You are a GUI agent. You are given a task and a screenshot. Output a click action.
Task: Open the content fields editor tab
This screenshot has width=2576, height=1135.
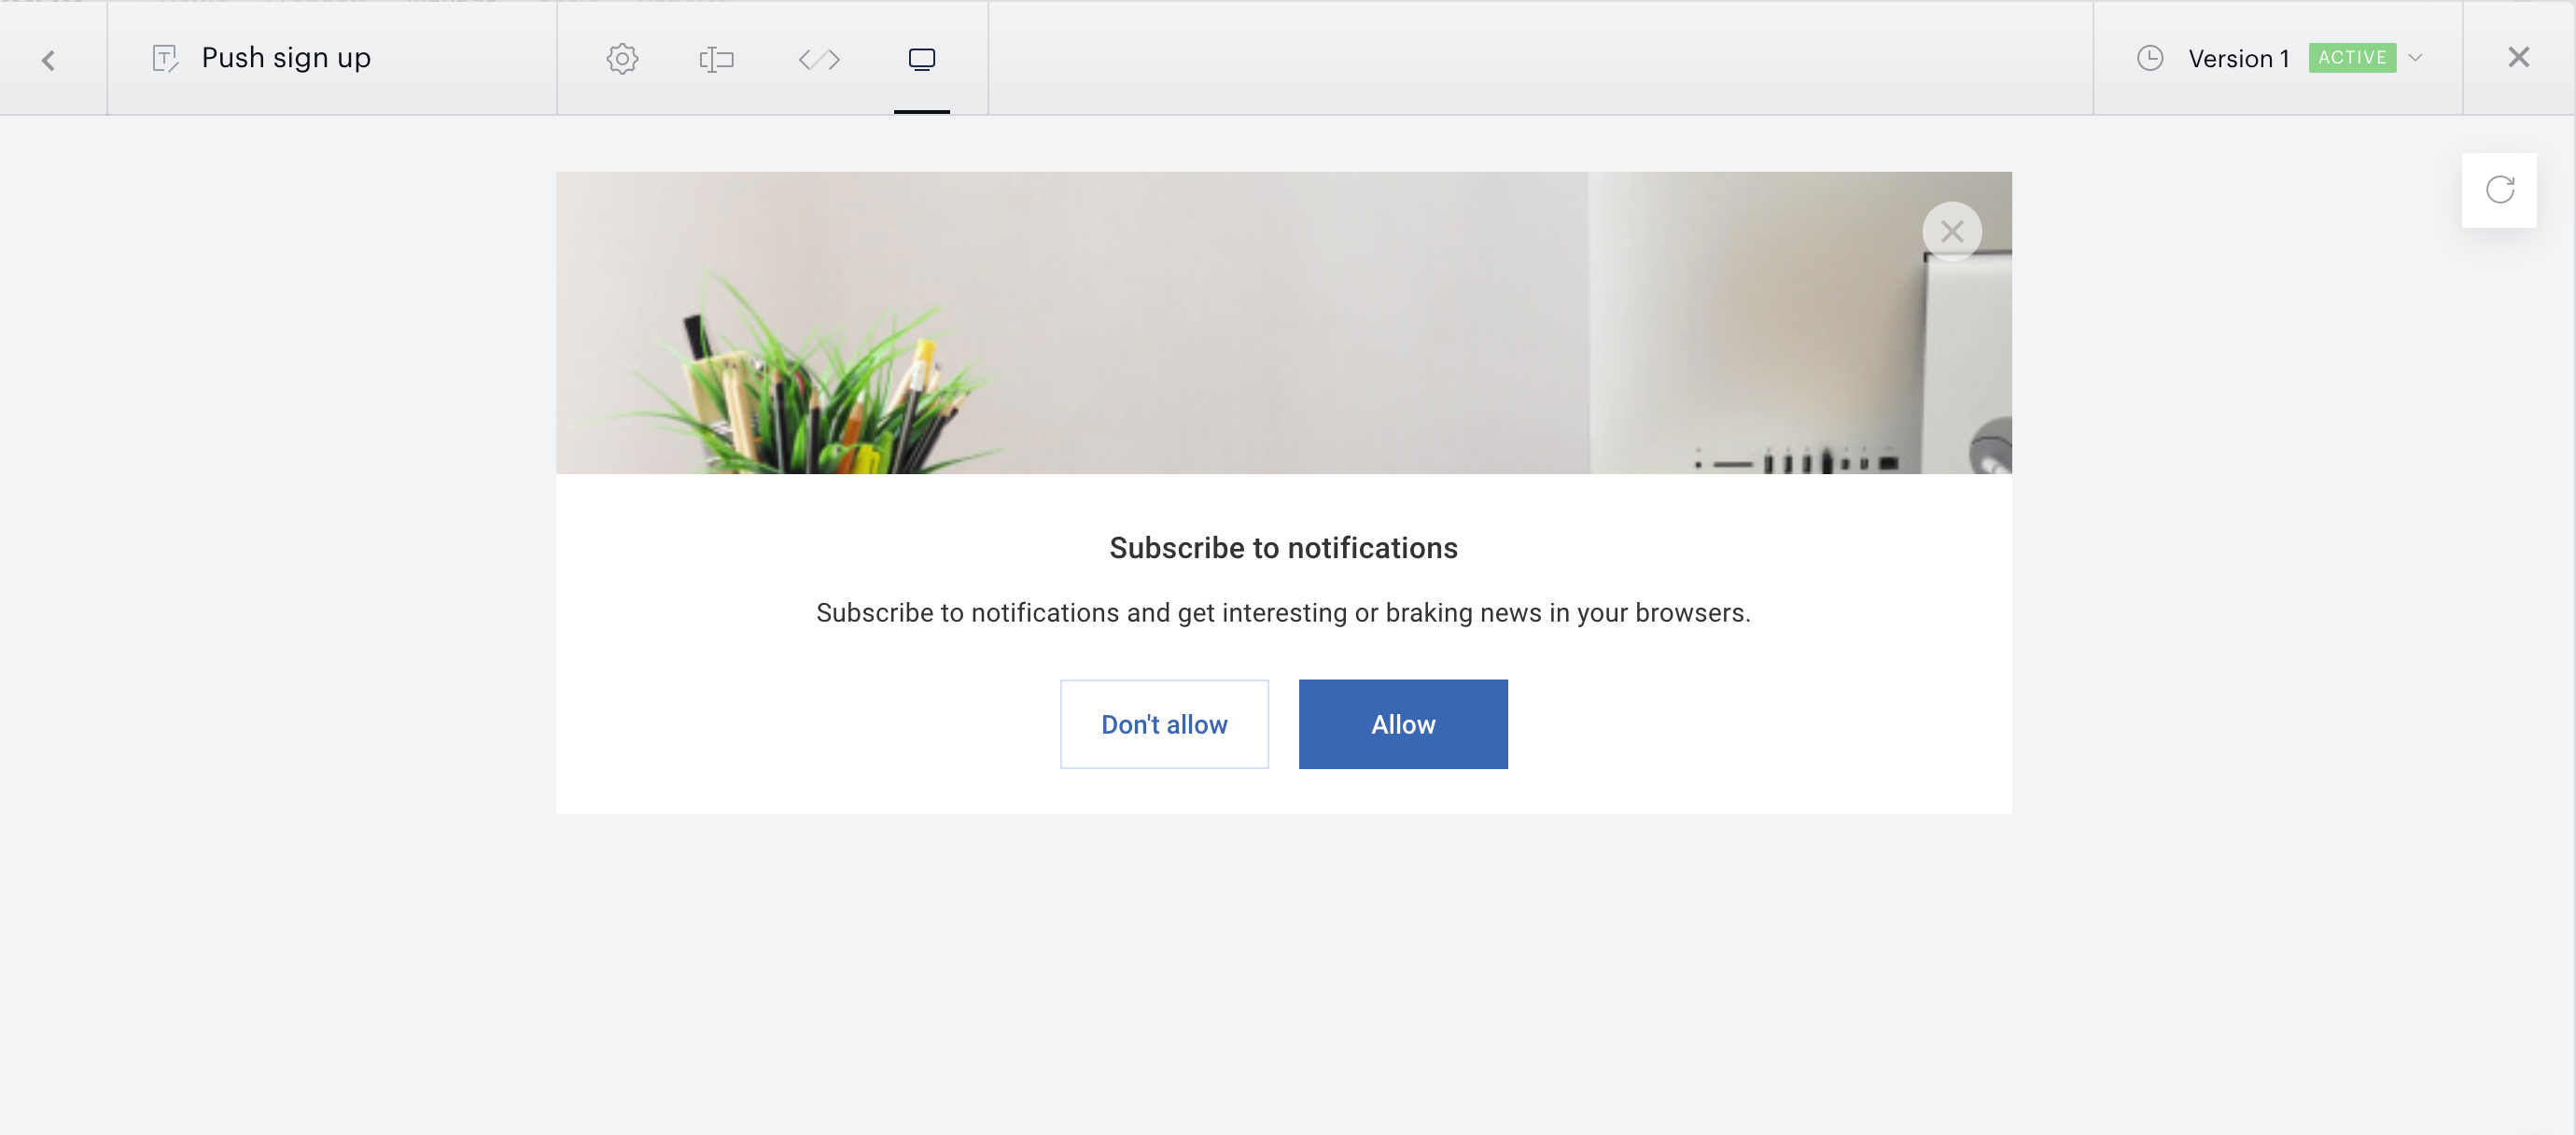click(x=716, y=60)
